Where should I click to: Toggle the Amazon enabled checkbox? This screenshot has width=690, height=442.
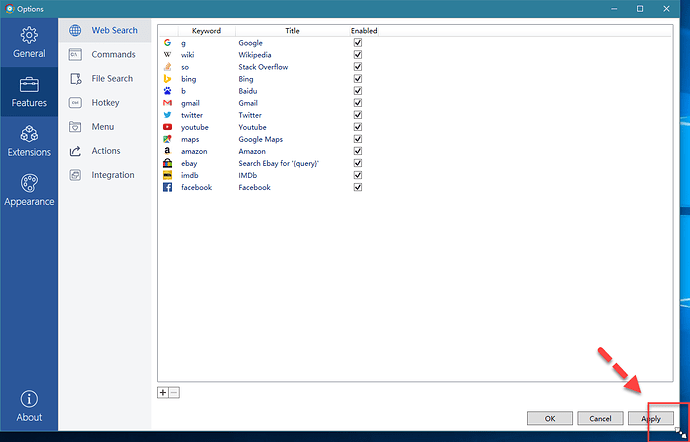(358, 151)
